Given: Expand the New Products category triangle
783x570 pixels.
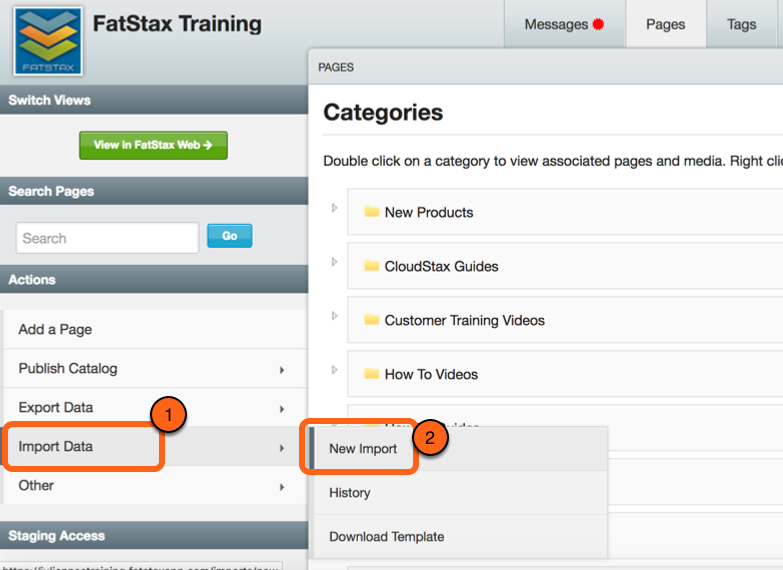Looking at the screenshot, I should point(335,208).
